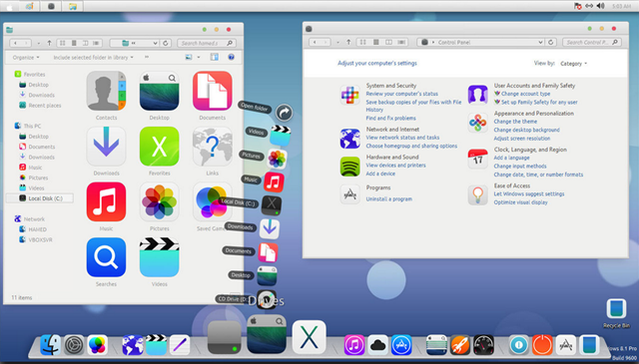Viewport: 639px width, 364px height.
Task: Open the Videos clapperboard folder in explorer
Action: [x=159, y=257]
